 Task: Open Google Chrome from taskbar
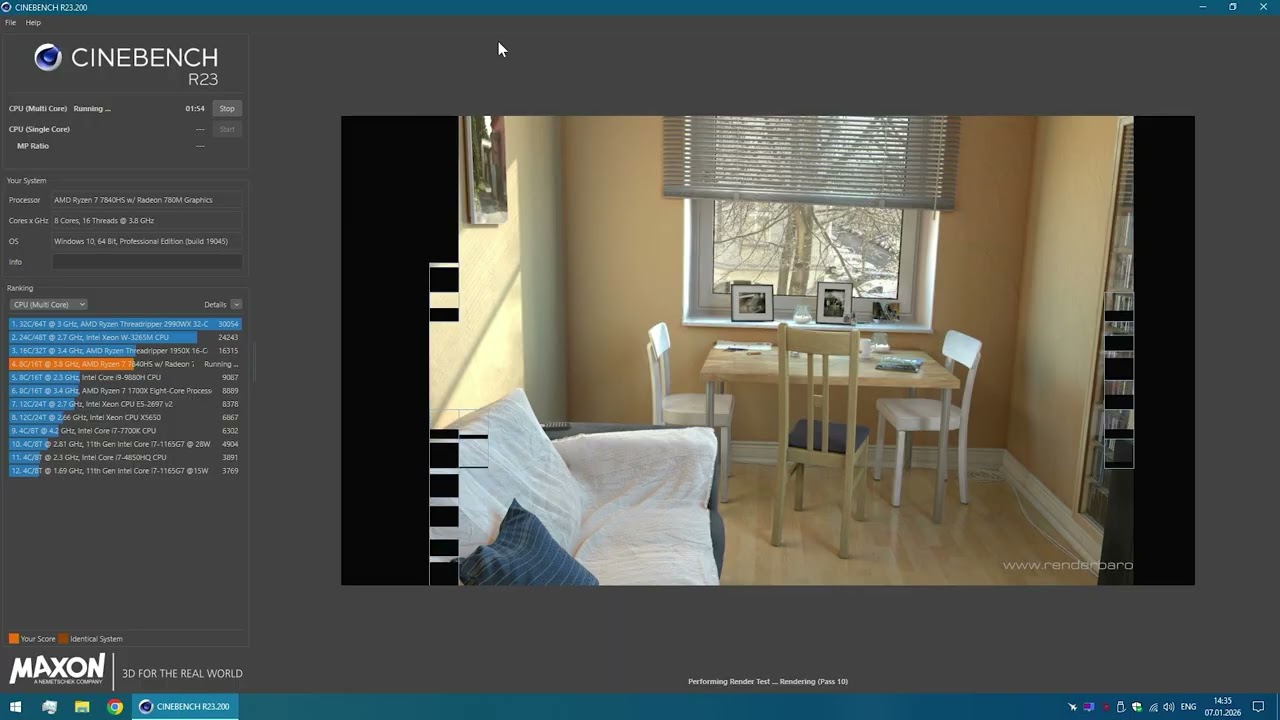115,707
